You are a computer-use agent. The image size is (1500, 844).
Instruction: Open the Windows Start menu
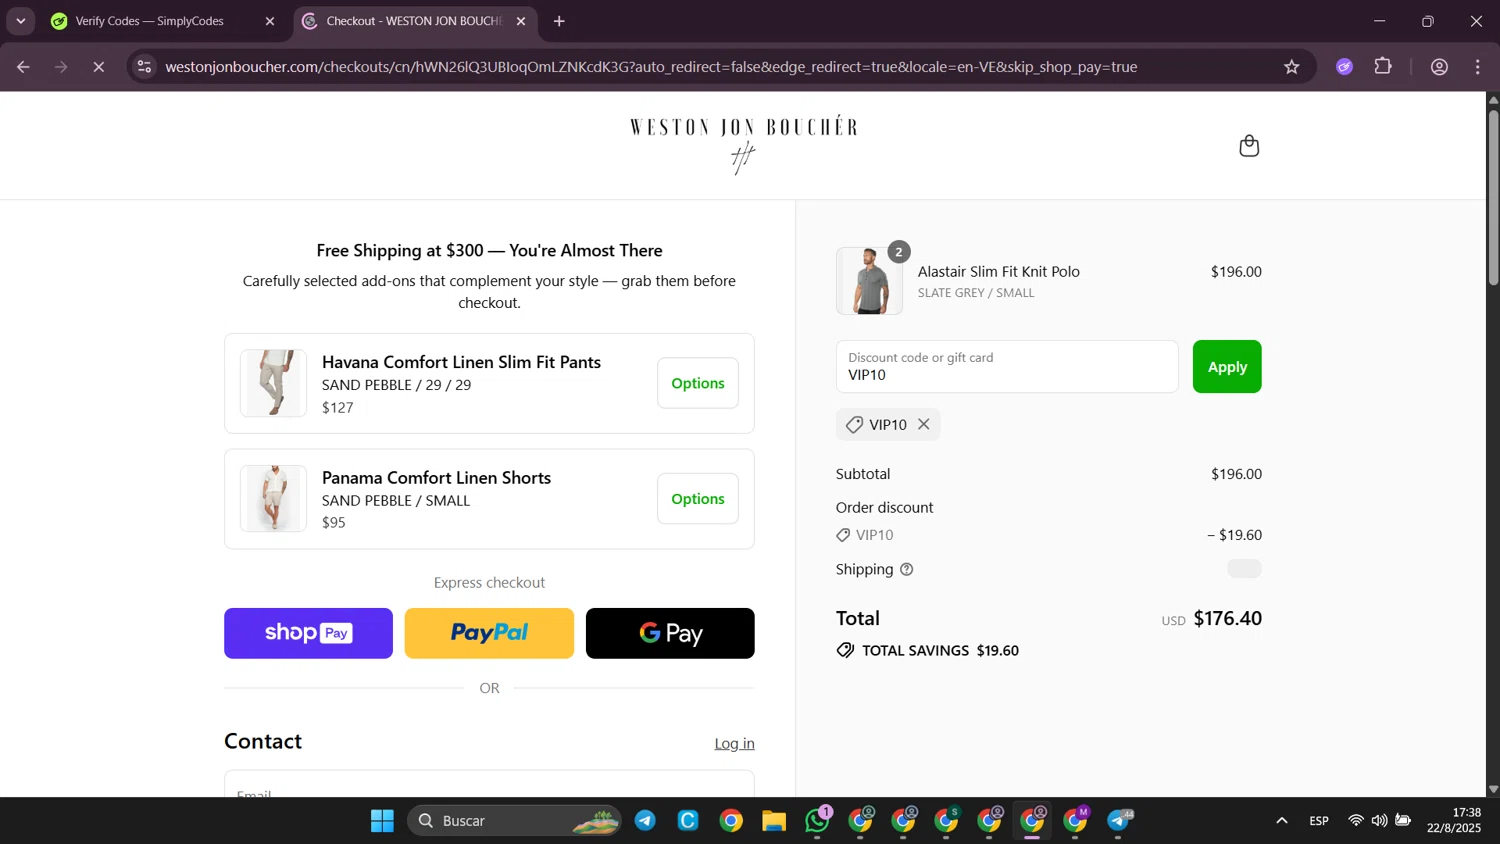pyautogui.click(x=382, y=821)
